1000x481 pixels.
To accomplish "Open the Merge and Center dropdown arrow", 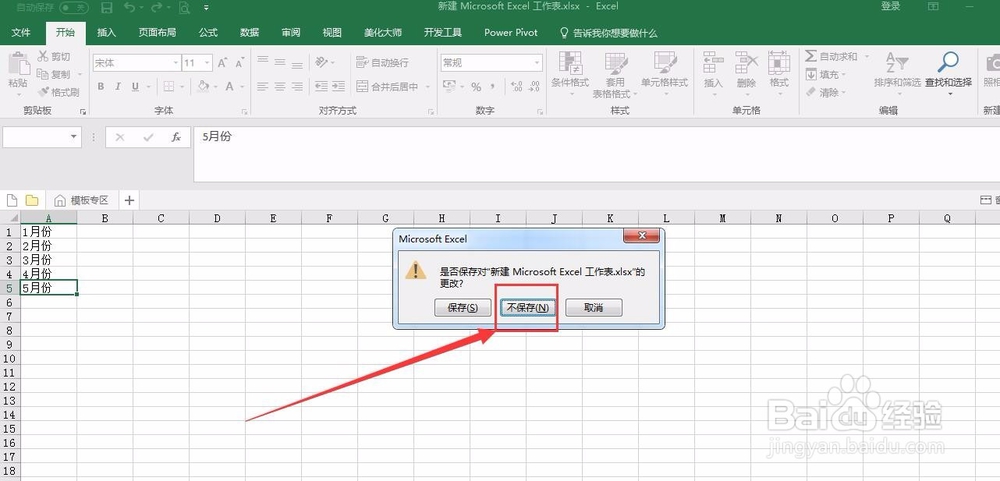I will coord(428,86).
